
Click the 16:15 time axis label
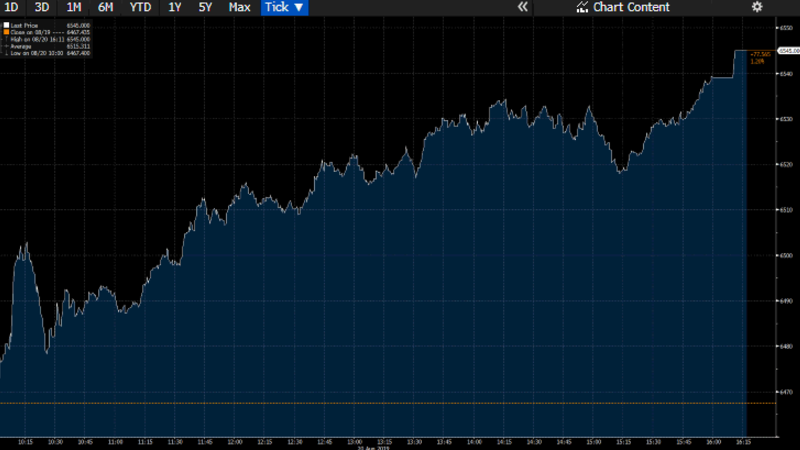(x=743, y=442)
